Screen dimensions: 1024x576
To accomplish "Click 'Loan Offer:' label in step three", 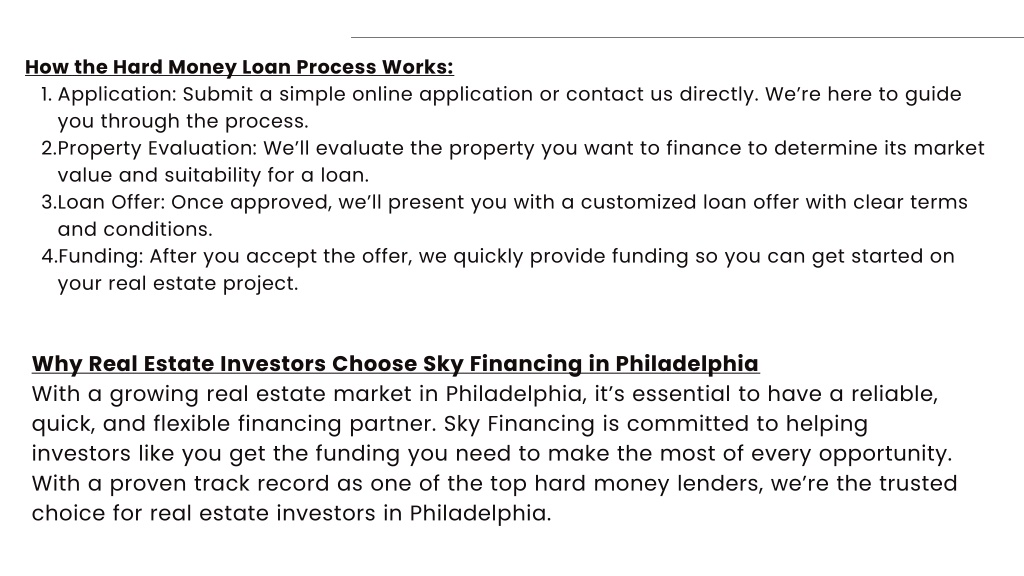I will (112, 202).
